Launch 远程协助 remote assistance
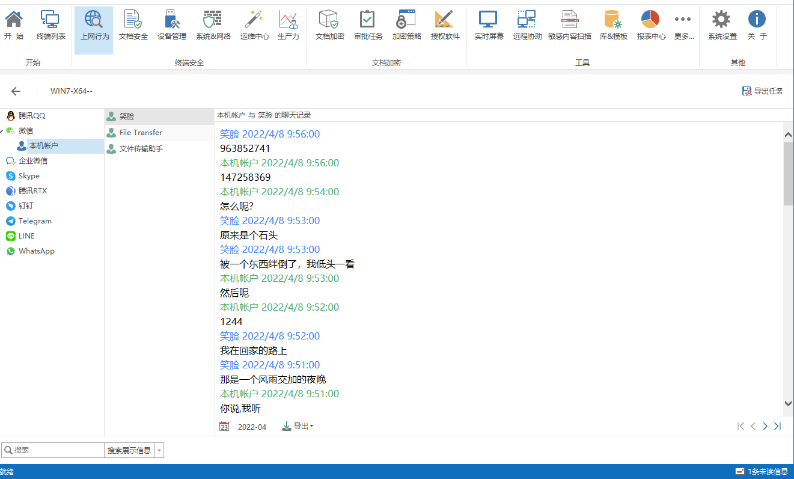794x479 pixels. click(x=526, y=24)
